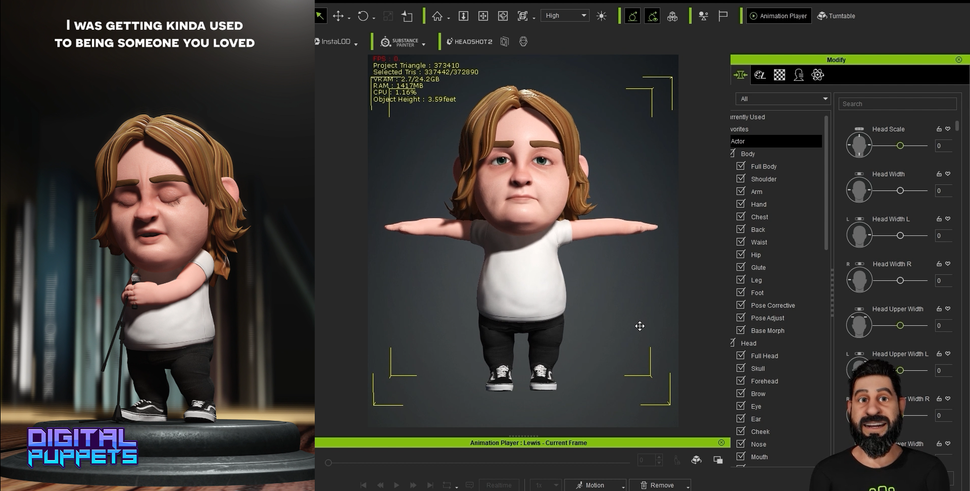The width and height of the screenshot is (970, 491).
Task: Click the atom-shaped Modify tab icon
Action: coord(817,75)
